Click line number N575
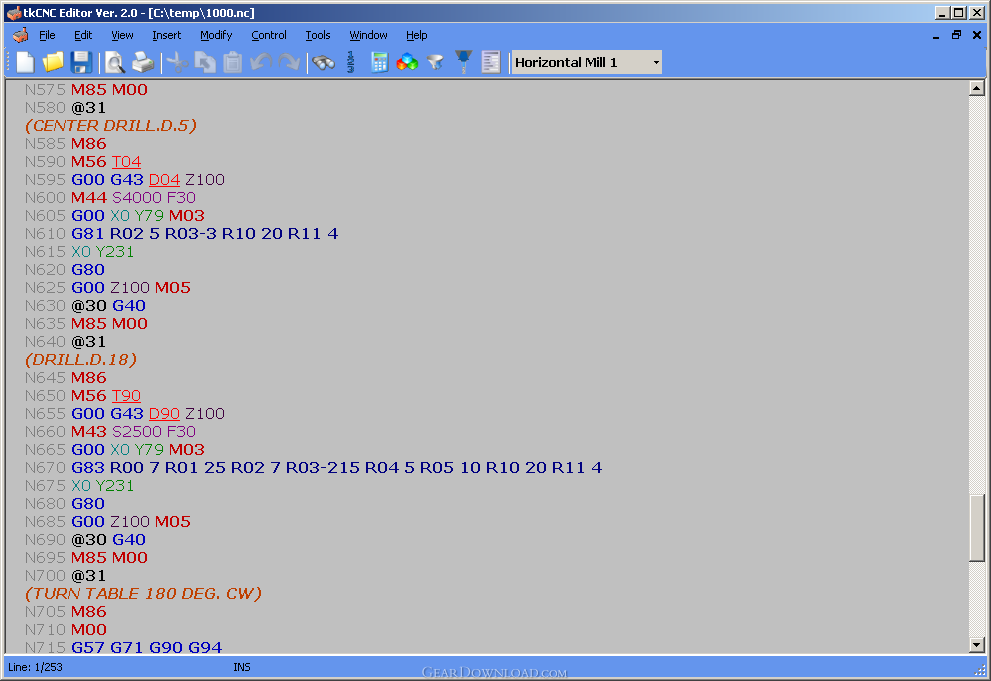 coord(45,90)
